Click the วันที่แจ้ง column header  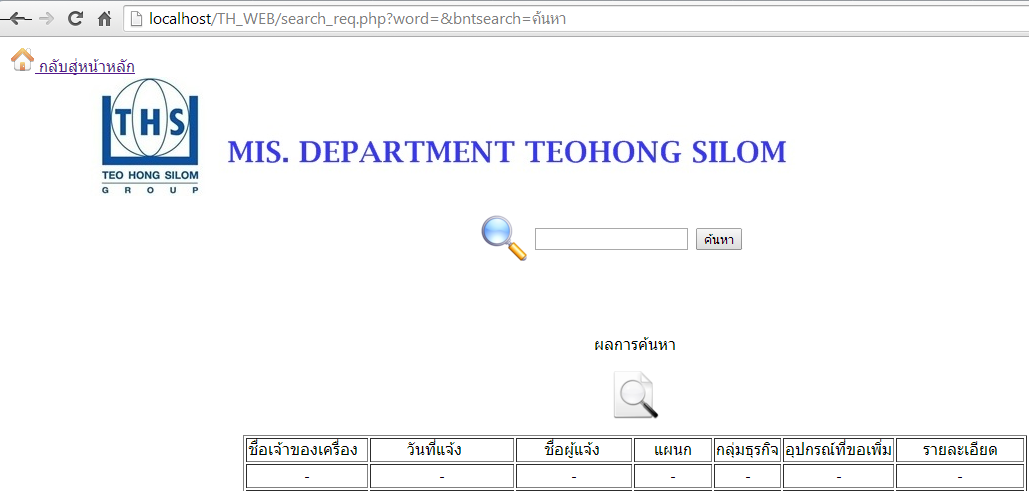[x=442, y=450]
